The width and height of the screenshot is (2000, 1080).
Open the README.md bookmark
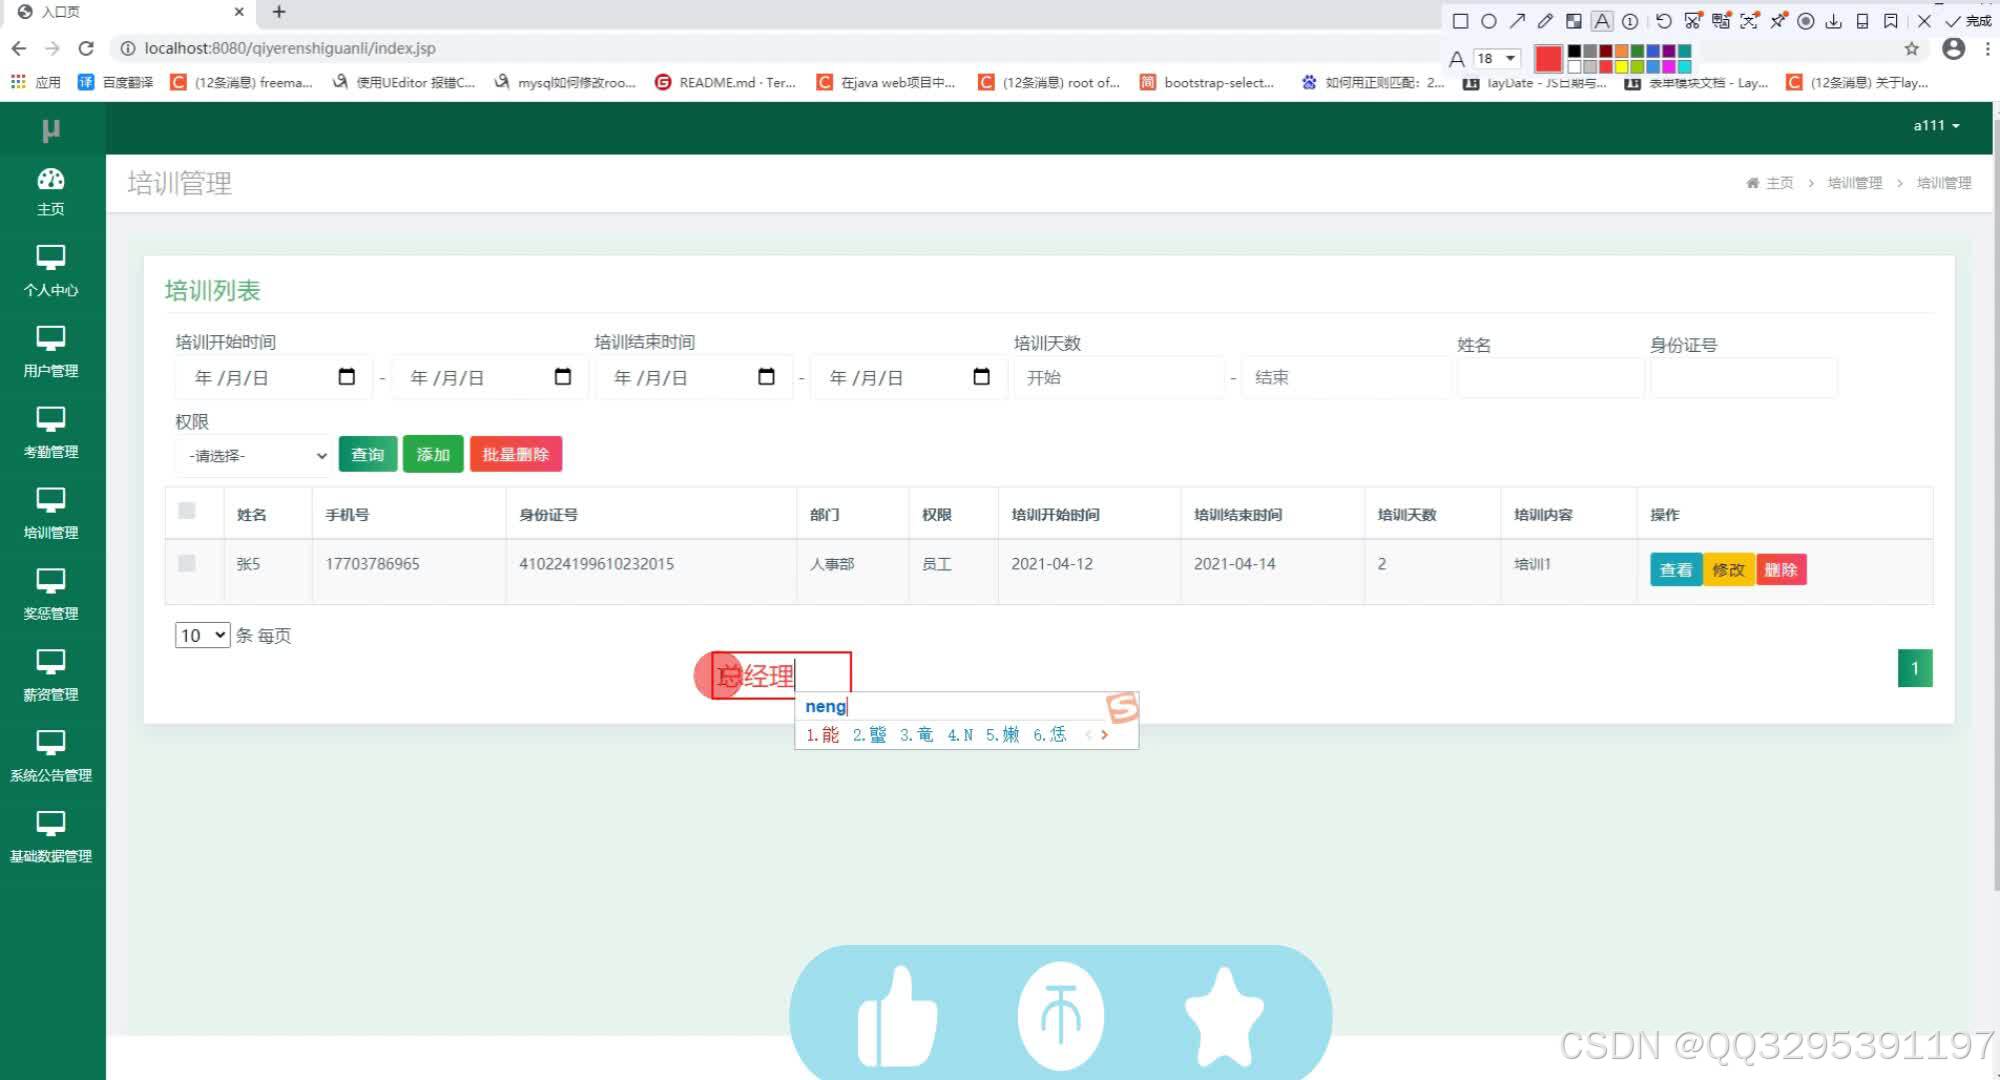pyautogui.click(x=725, y=82)
